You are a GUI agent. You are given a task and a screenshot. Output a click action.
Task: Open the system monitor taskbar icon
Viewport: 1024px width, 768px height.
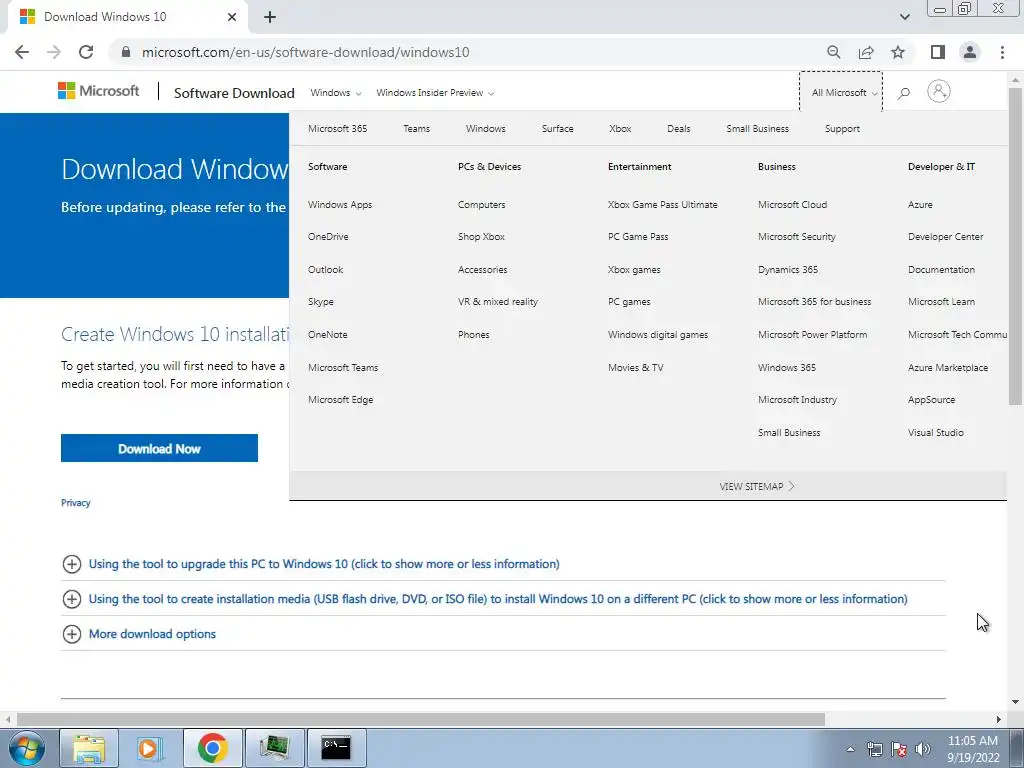274,748
